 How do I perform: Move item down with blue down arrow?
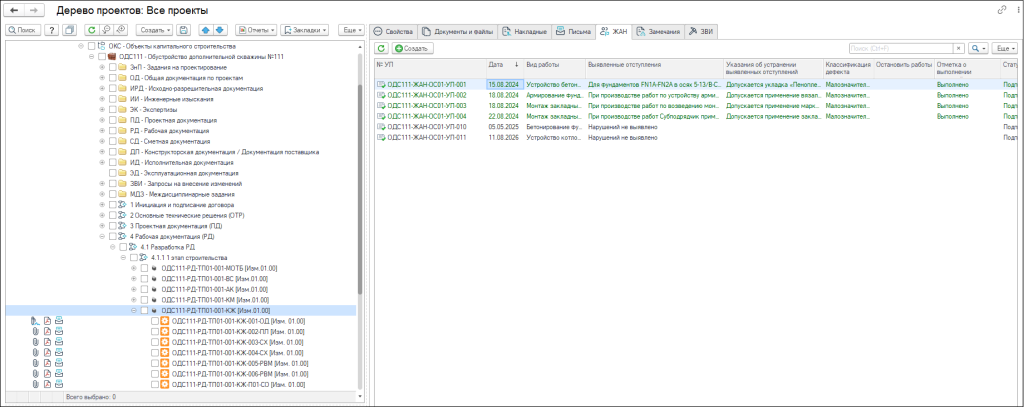(220, 30)
